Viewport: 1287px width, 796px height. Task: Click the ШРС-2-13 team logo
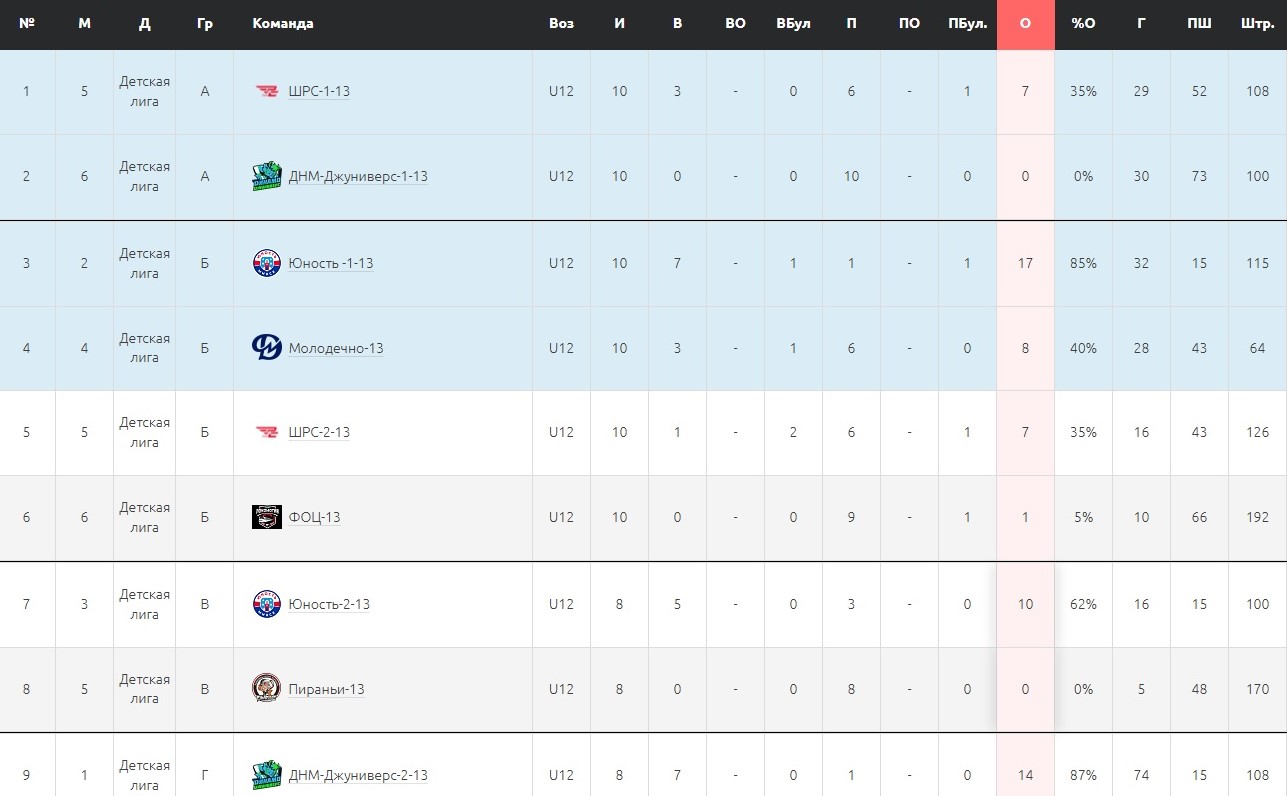[x=267, y=433]
